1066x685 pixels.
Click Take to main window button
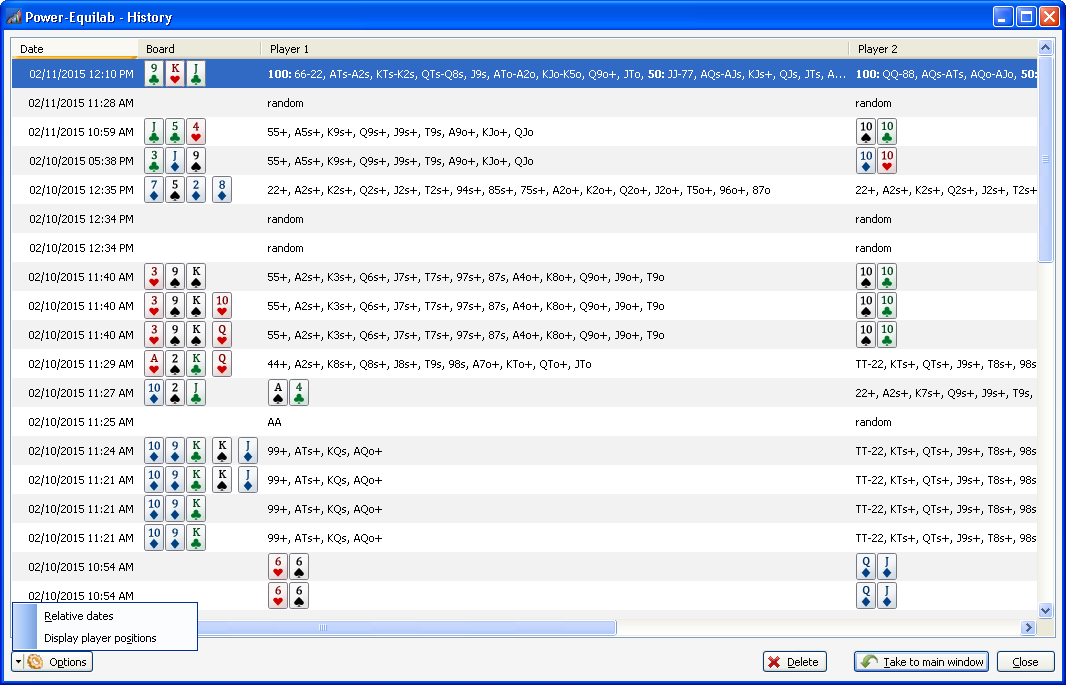[921, 661]
